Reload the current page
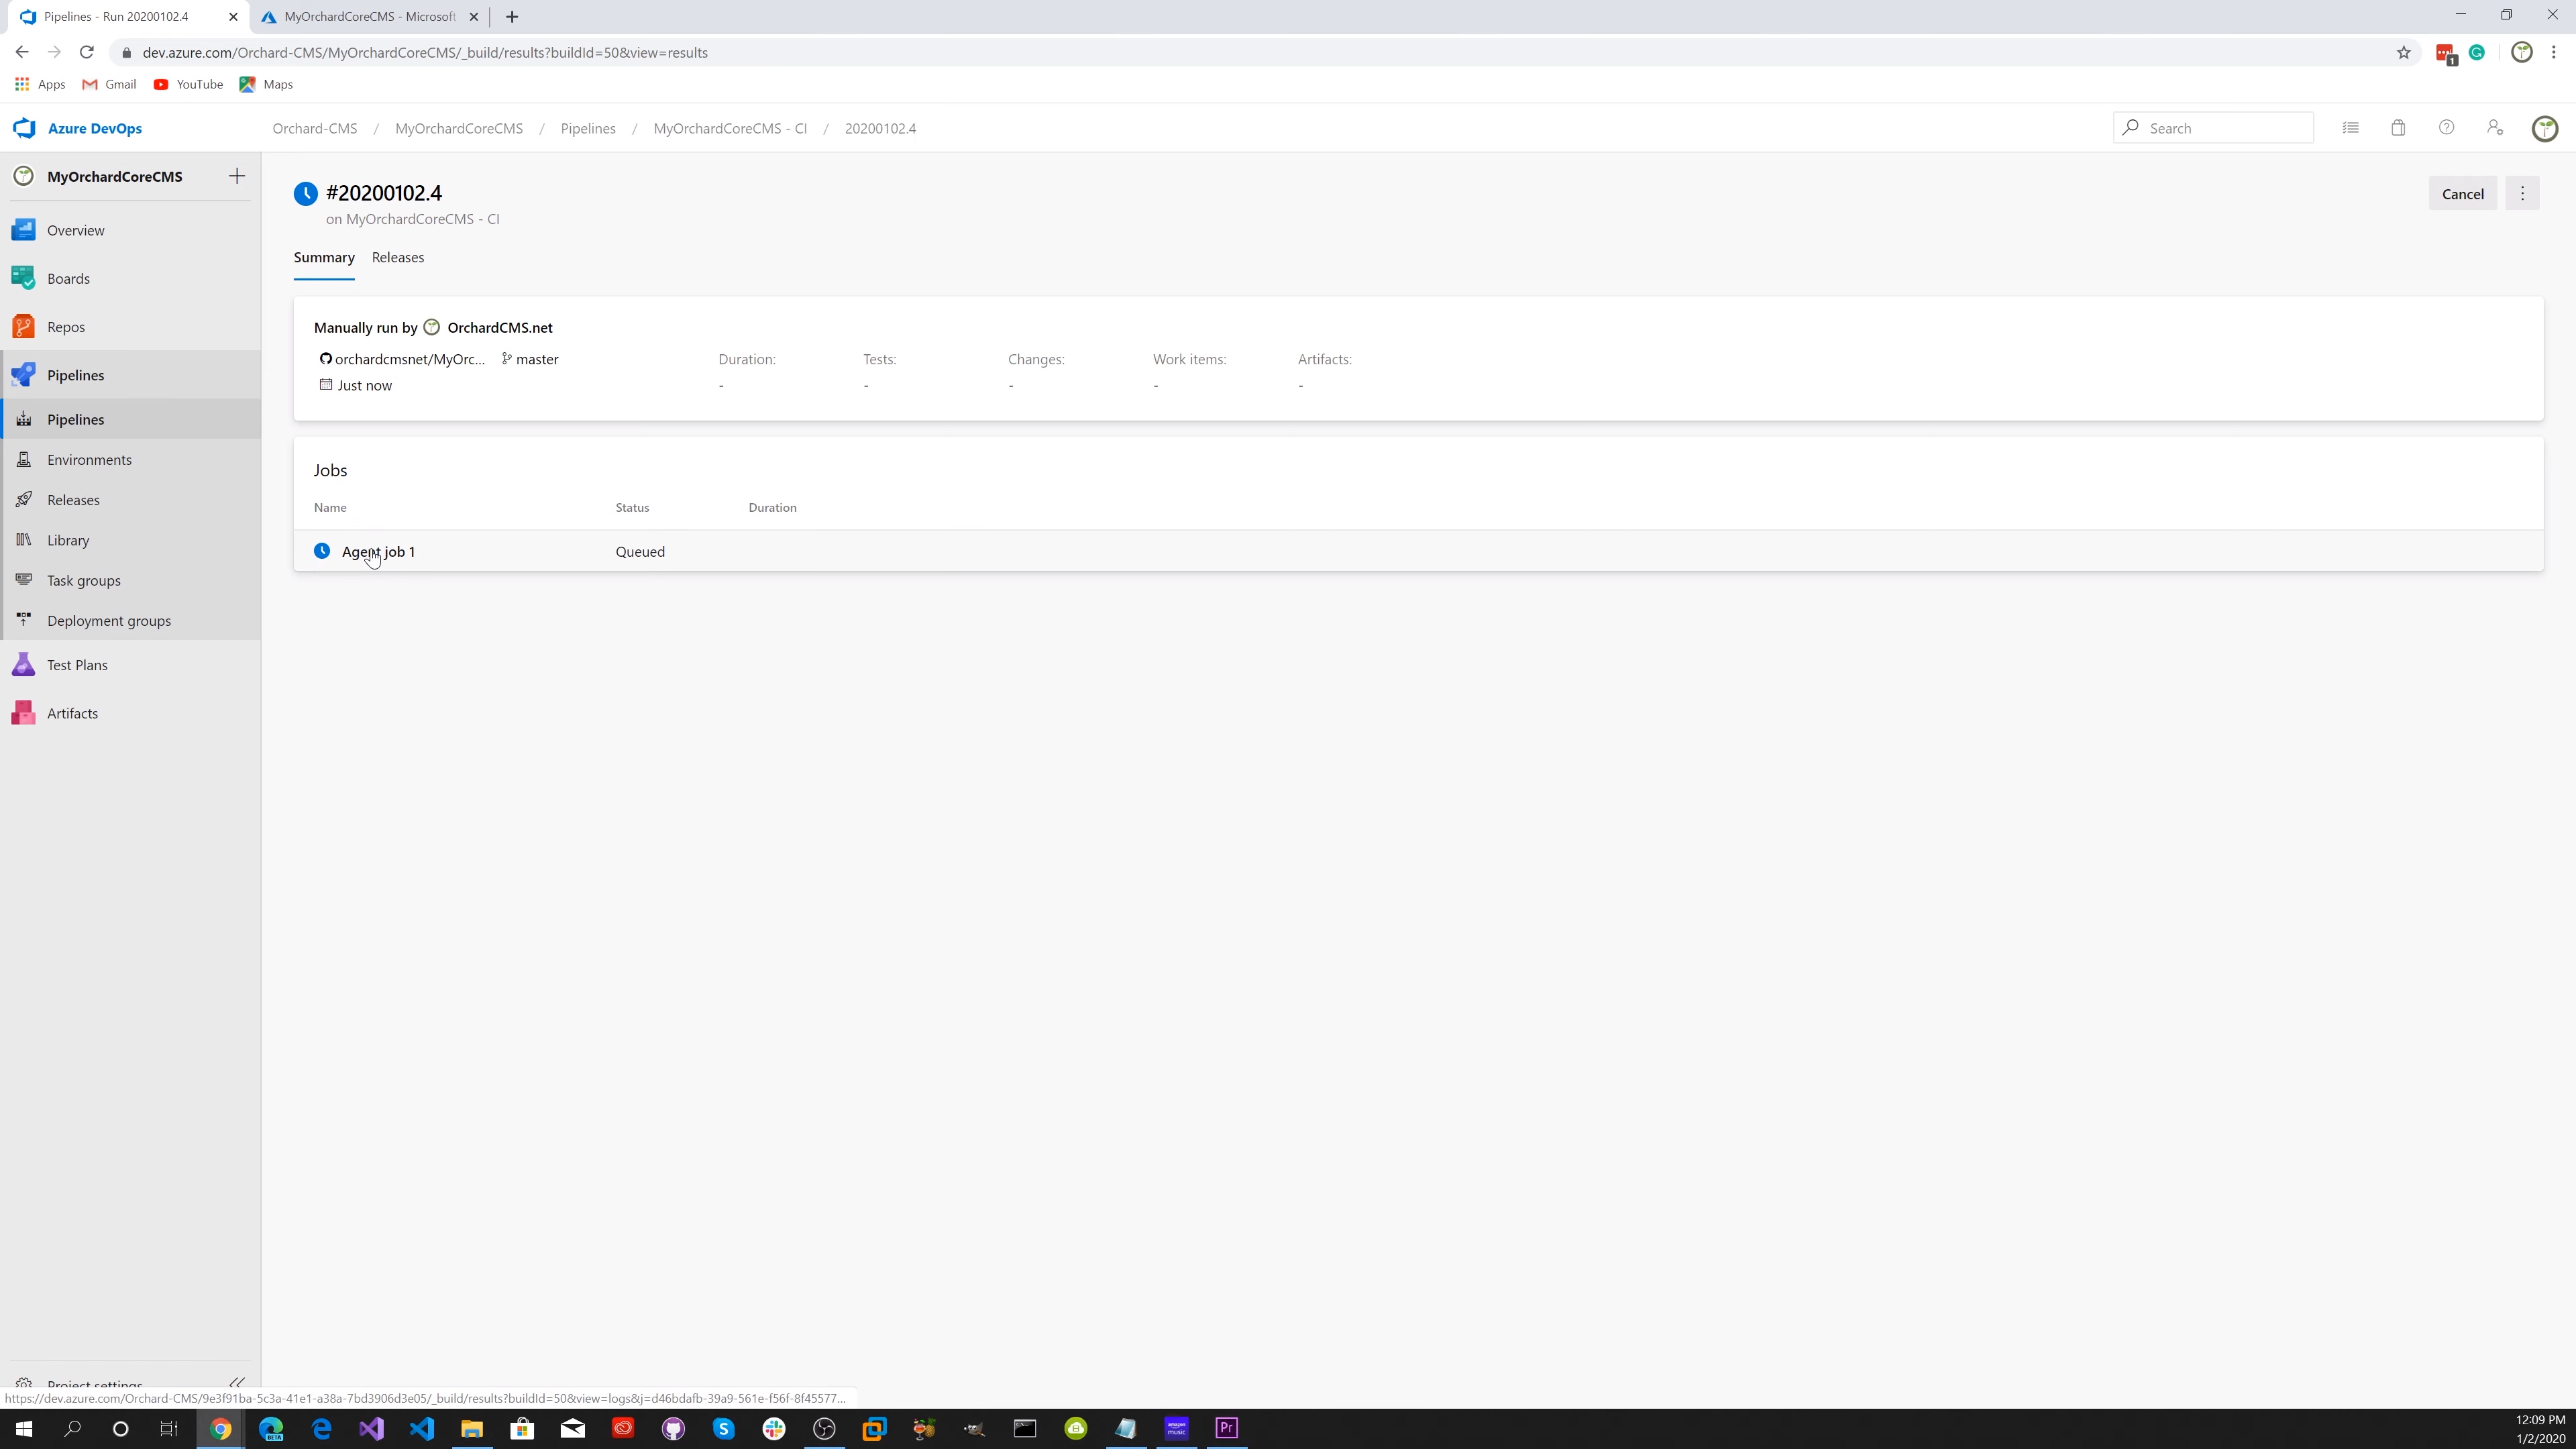This screenshot has height=1449, width=2576. pyautogui.click(x=87, y=52)
